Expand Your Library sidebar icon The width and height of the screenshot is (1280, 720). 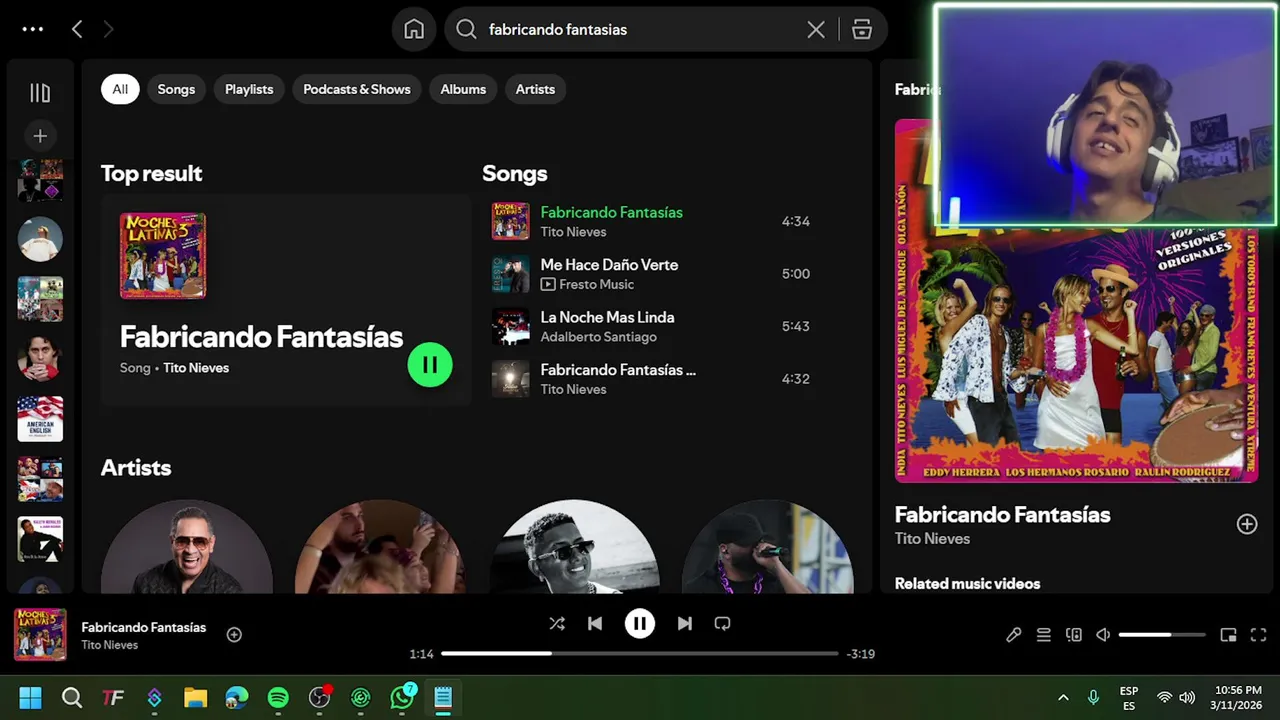click(x=40, y=93)
